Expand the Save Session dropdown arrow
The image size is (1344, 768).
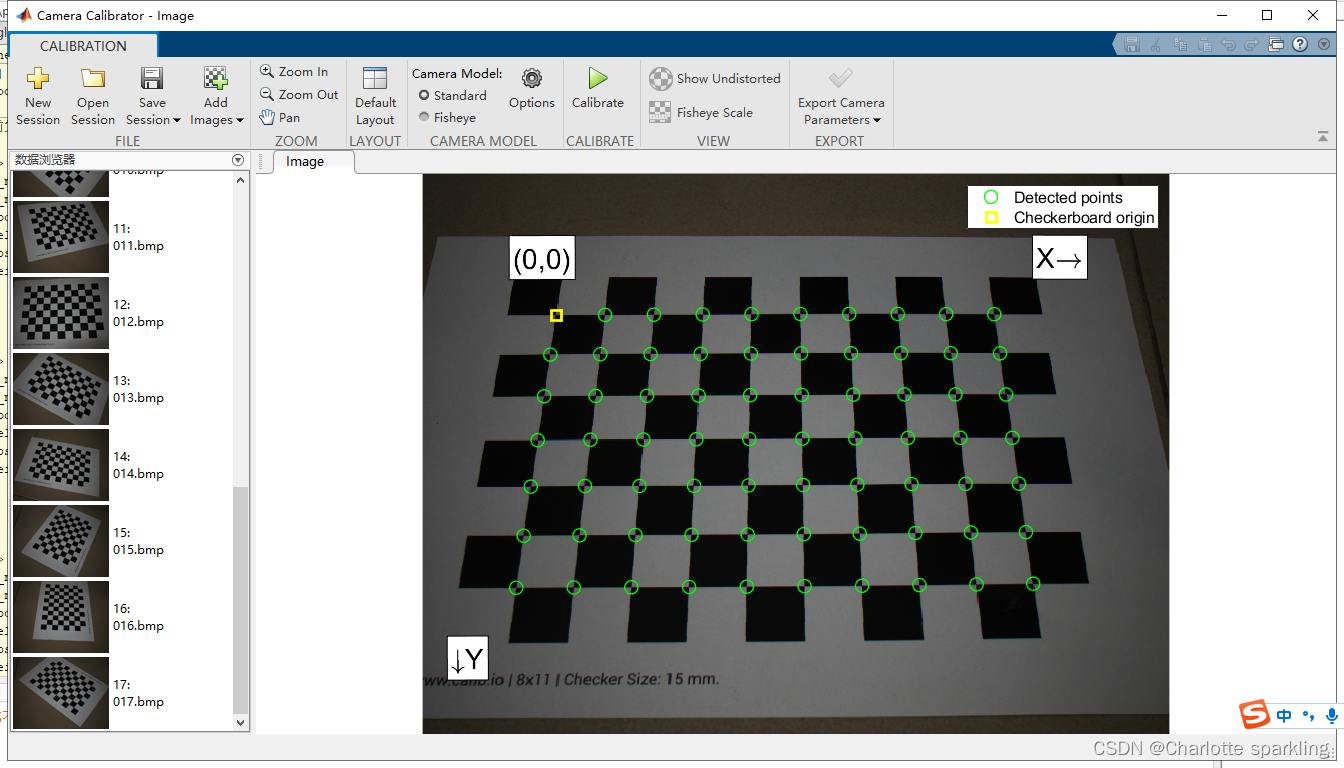[177, 121]
